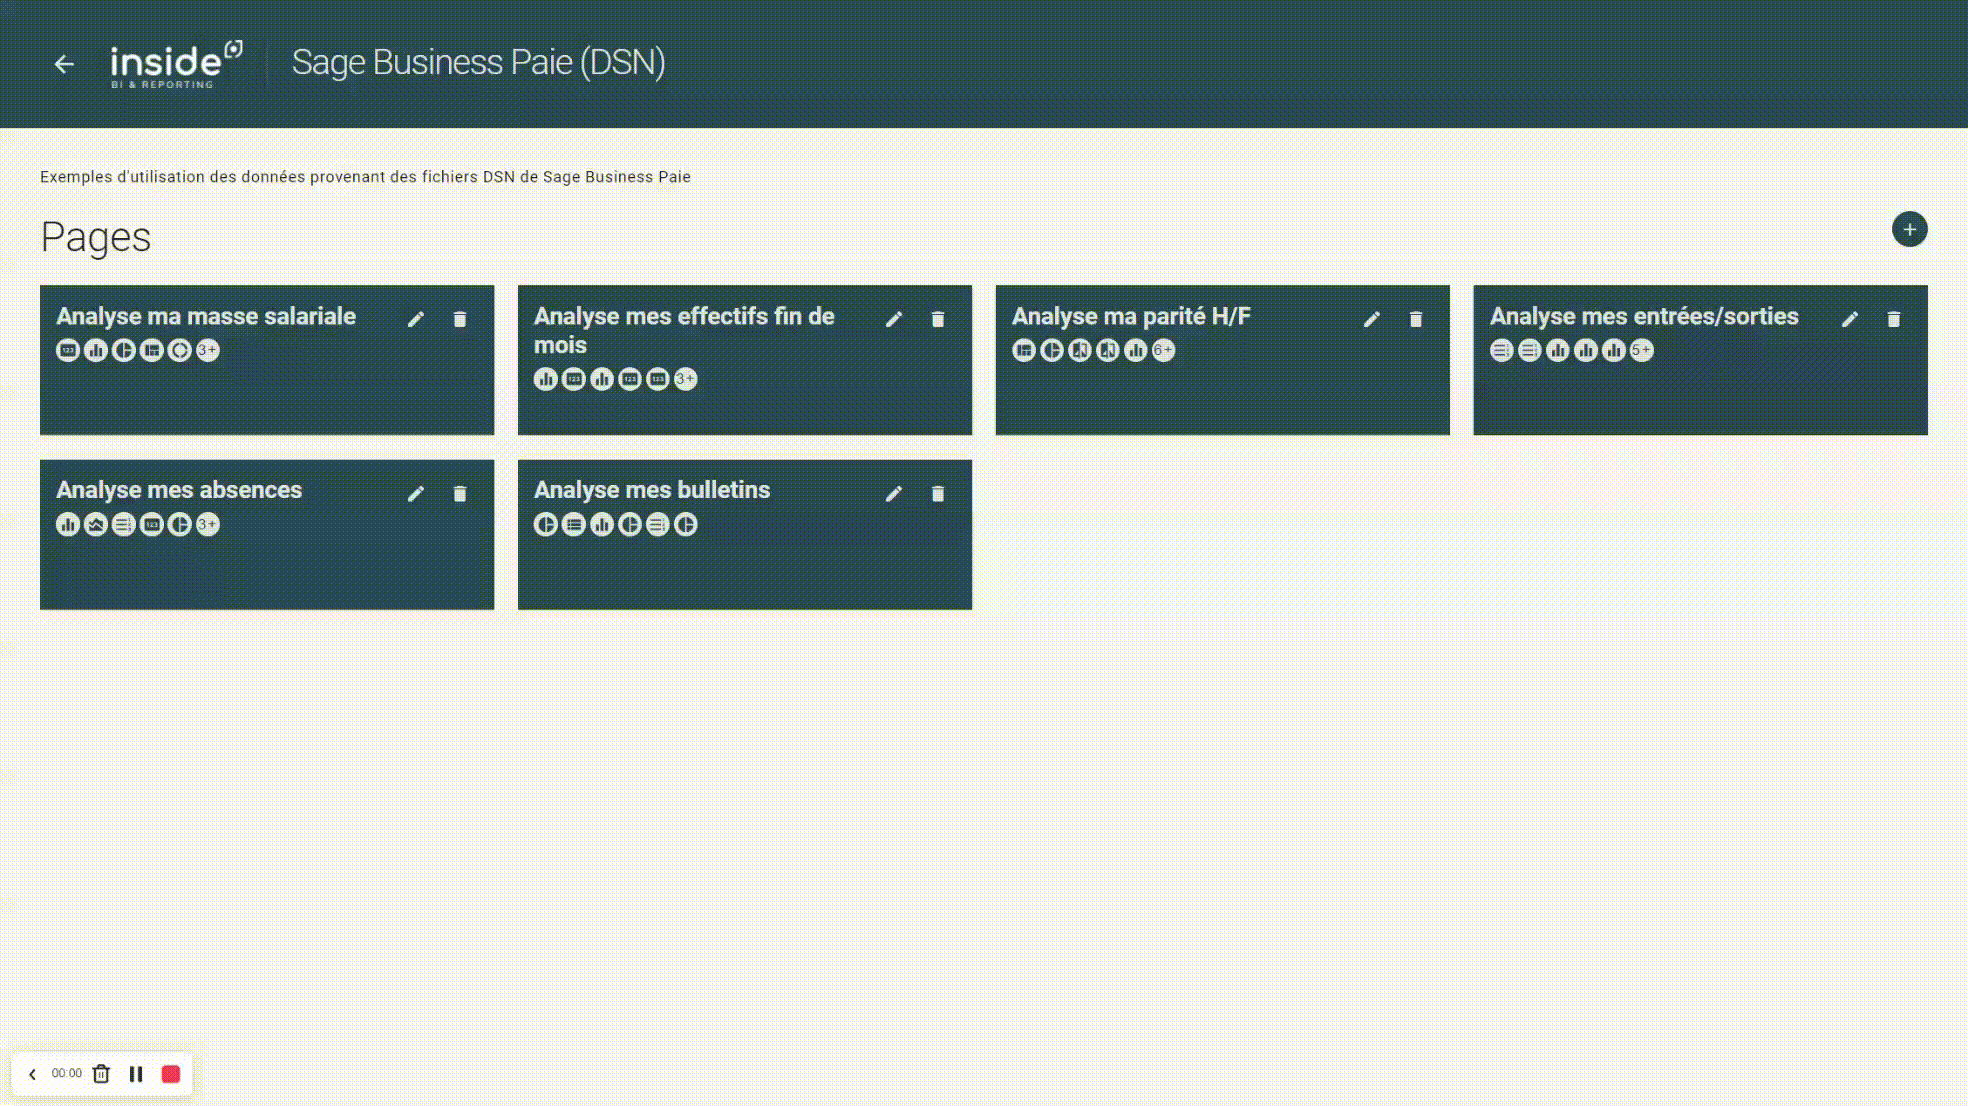Click the Sage Business Paie (DSN) title
This screenshot has width=1968, height=1106.
tap(478, 63)
